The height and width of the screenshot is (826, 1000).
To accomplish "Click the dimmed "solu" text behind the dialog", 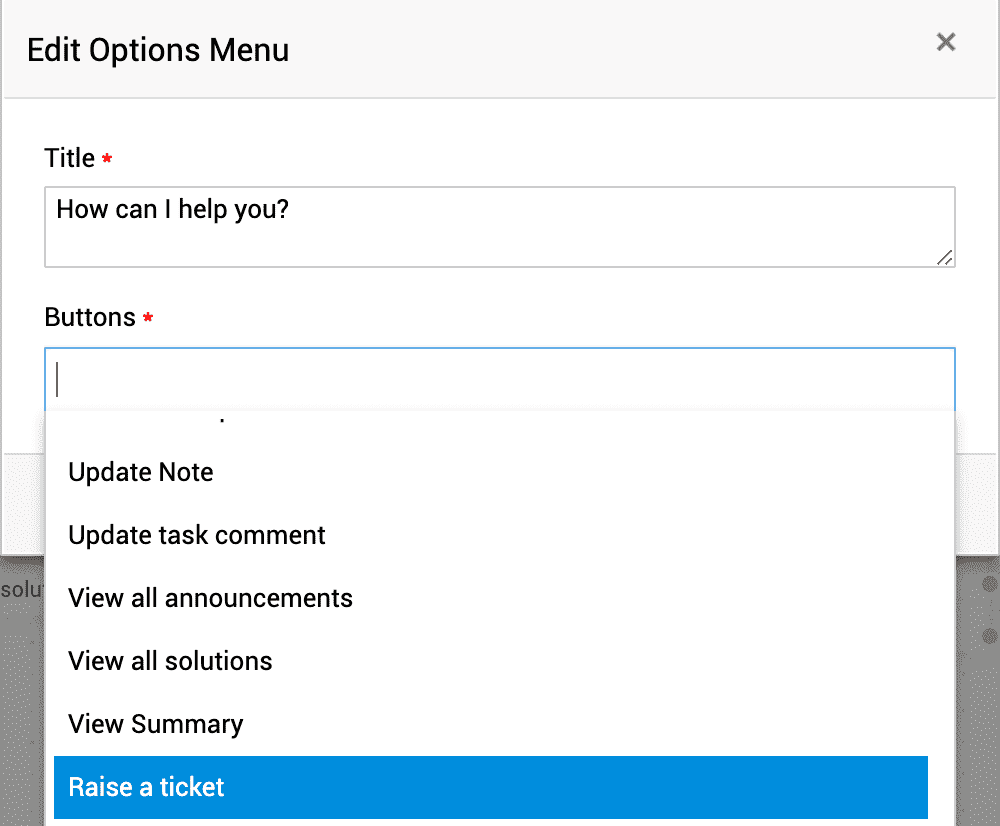I will click(20, 589).
